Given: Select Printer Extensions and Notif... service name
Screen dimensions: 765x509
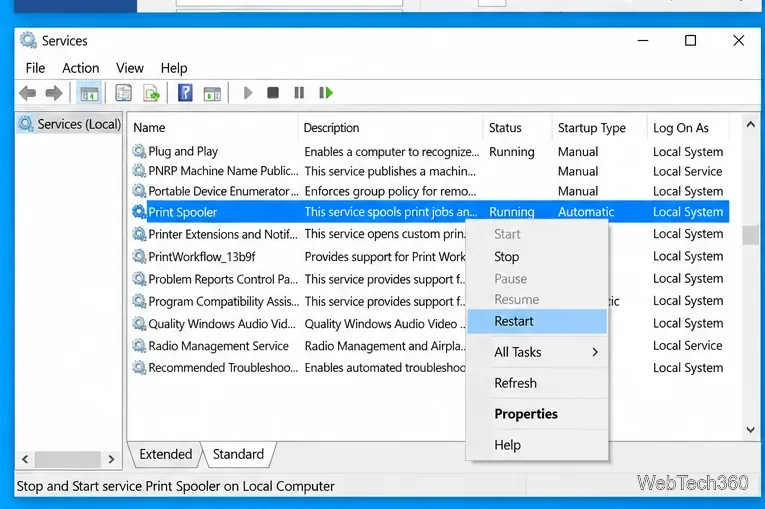Looking at the screenshot, I should point(222,234).
